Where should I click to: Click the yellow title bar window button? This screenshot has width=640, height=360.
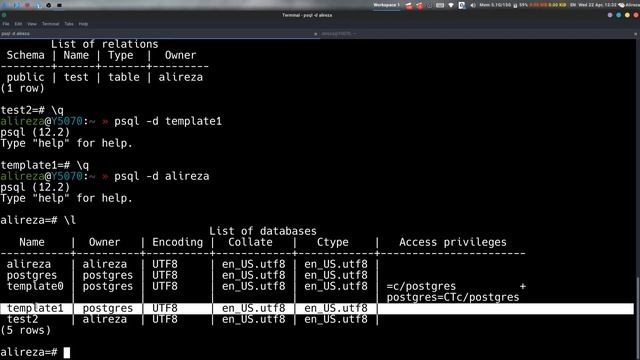click(627, 15)
